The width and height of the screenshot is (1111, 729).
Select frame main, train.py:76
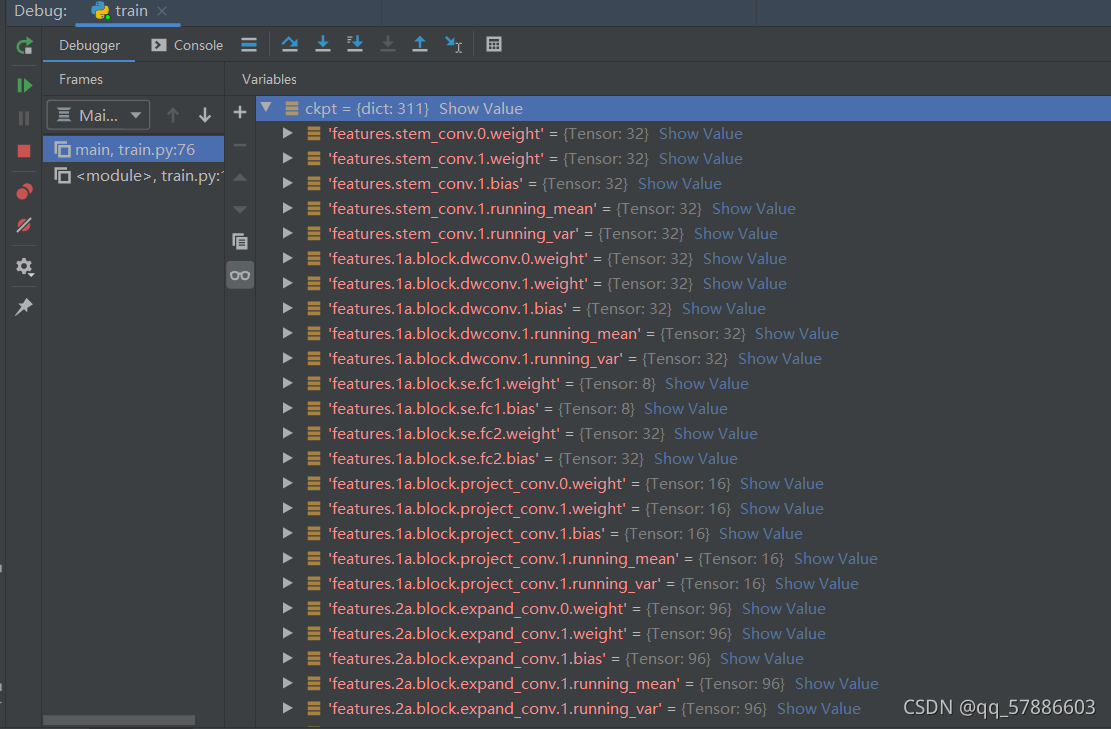point(134,149)
